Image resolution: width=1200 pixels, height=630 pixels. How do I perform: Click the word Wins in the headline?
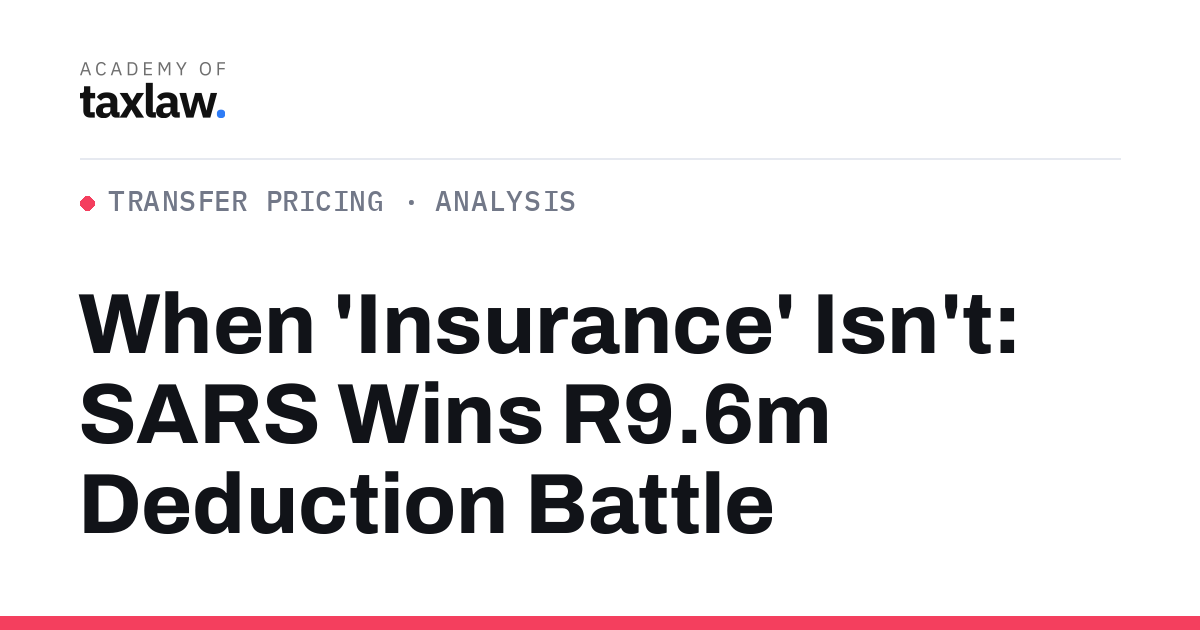coord(441,416)
